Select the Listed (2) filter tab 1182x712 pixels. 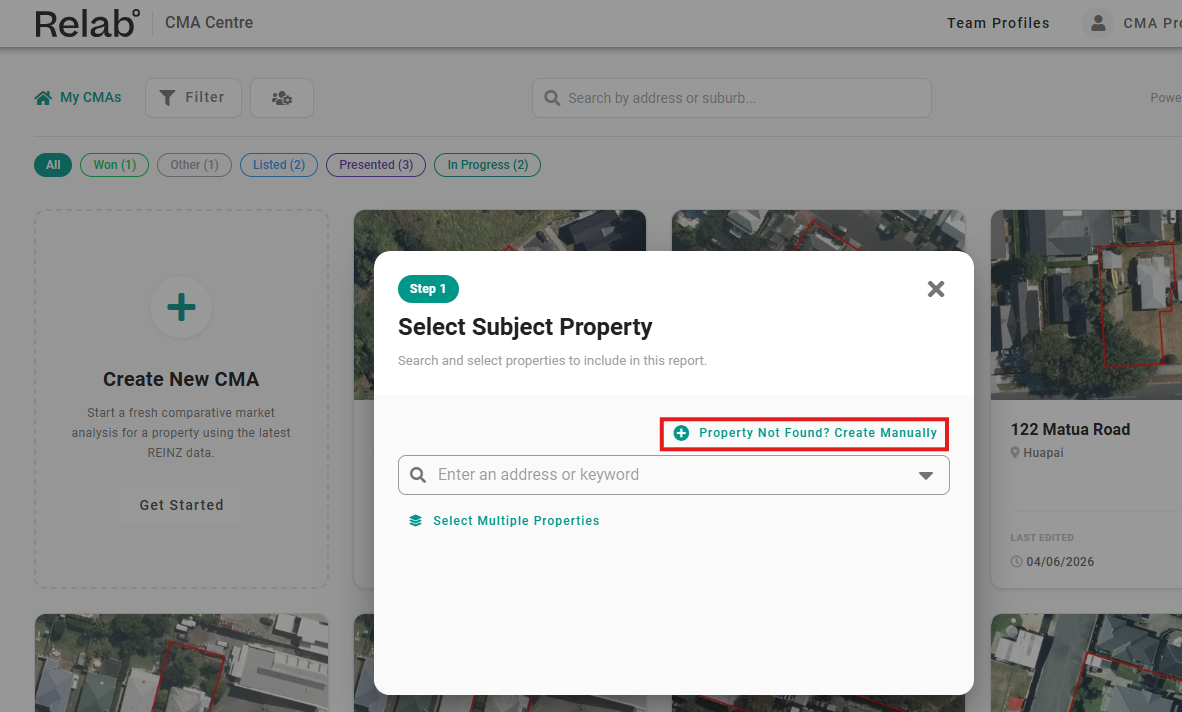[x=279, y=165]
